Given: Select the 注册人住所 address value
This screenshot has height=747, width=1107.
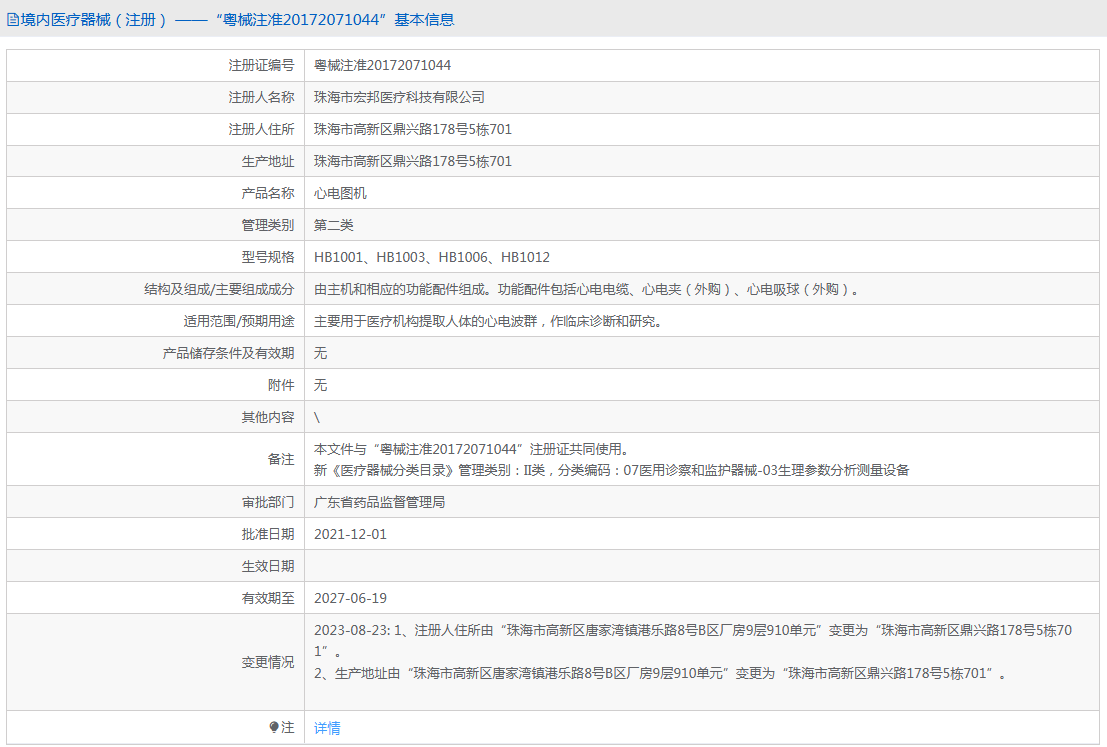Looking at the screenshot, I should tap(413, 129).
